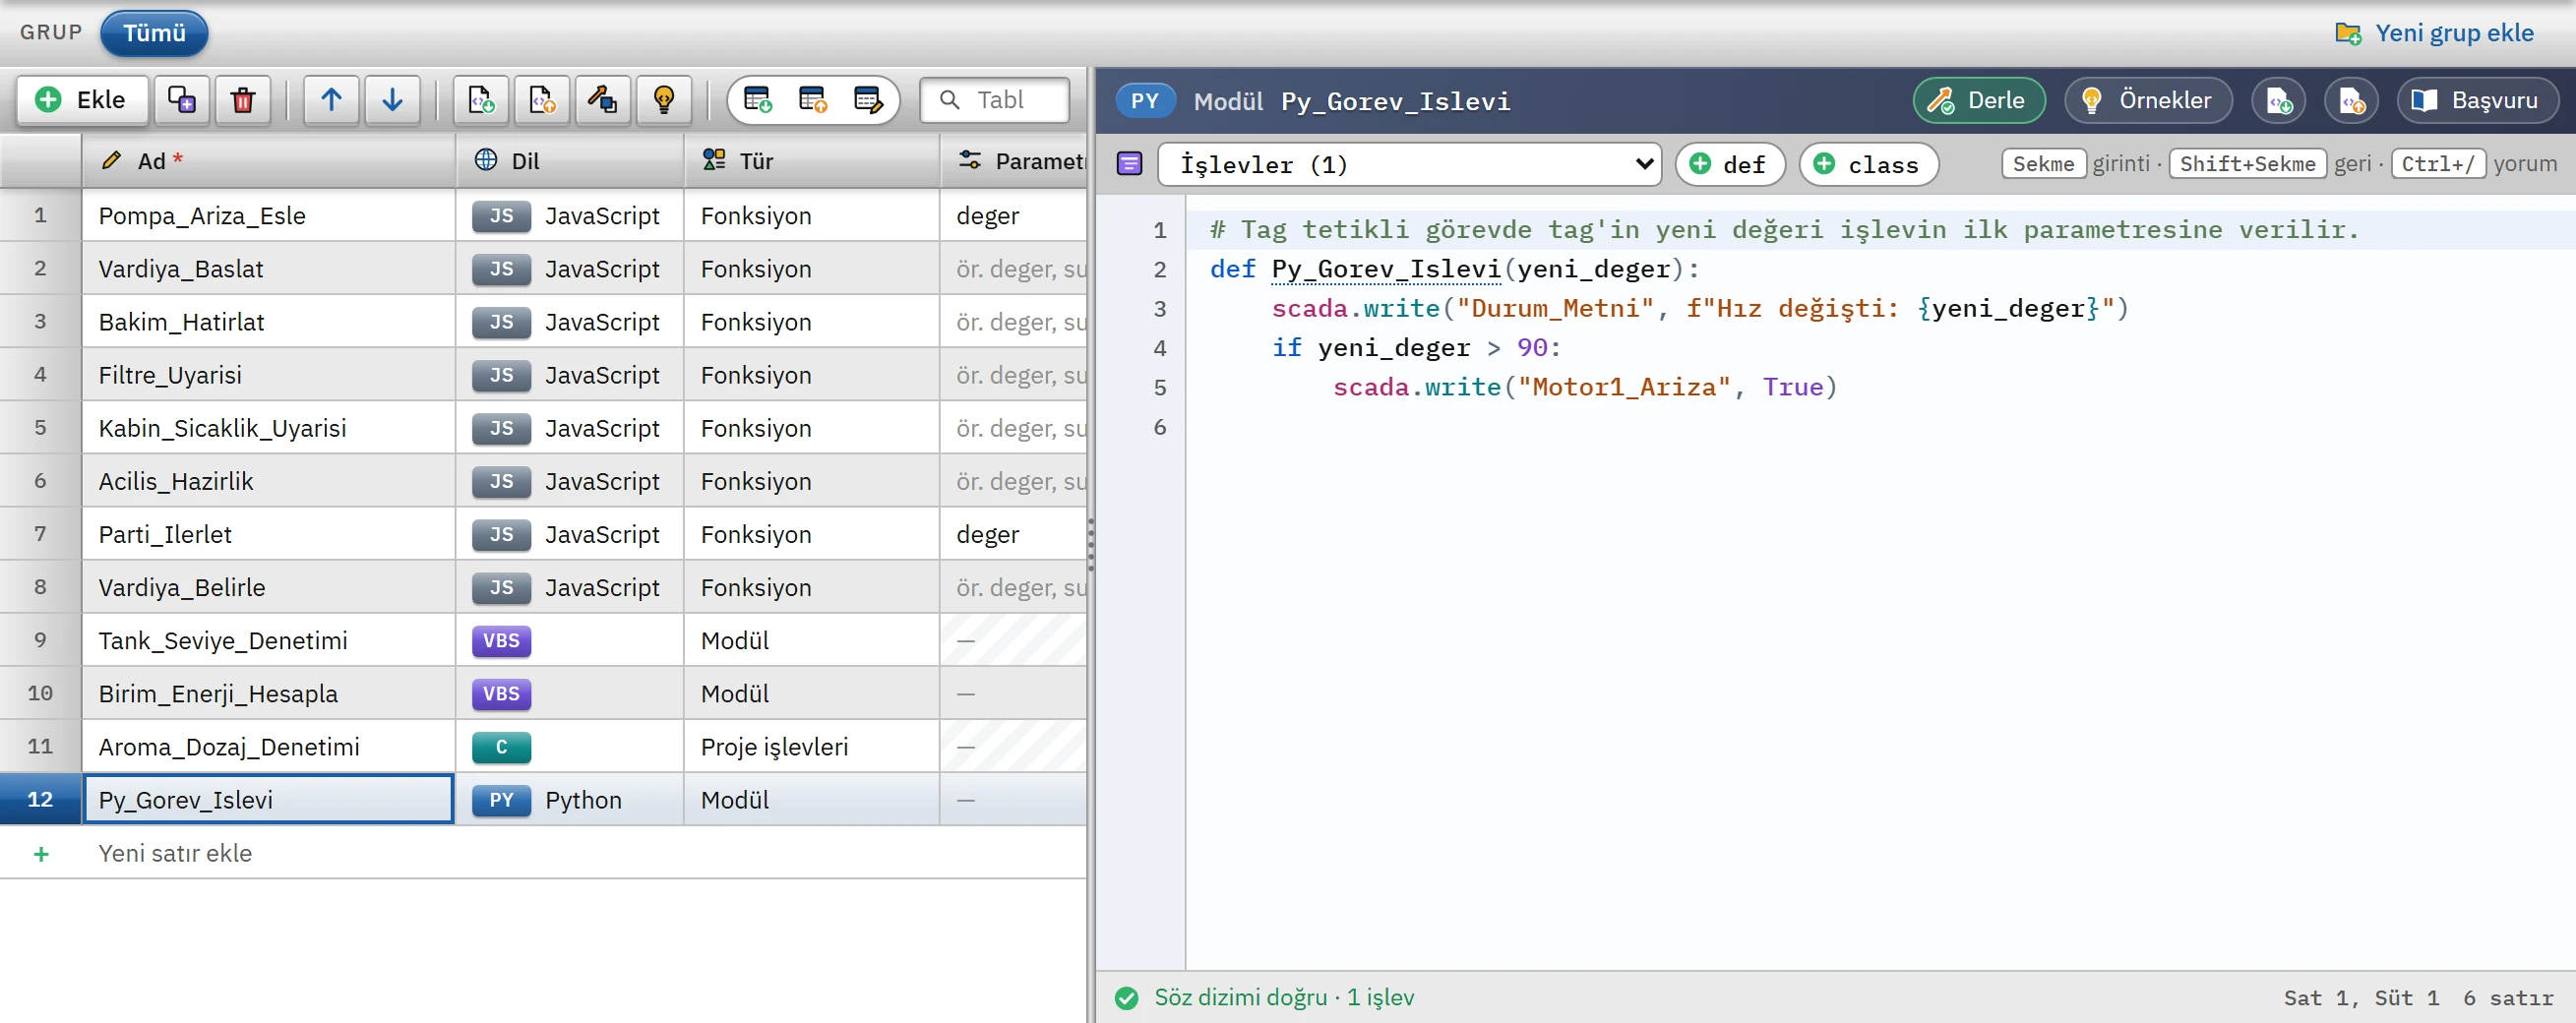Click the purple outline list icon in the editor
The image size is (2576, 1023).
point(1130,164)
